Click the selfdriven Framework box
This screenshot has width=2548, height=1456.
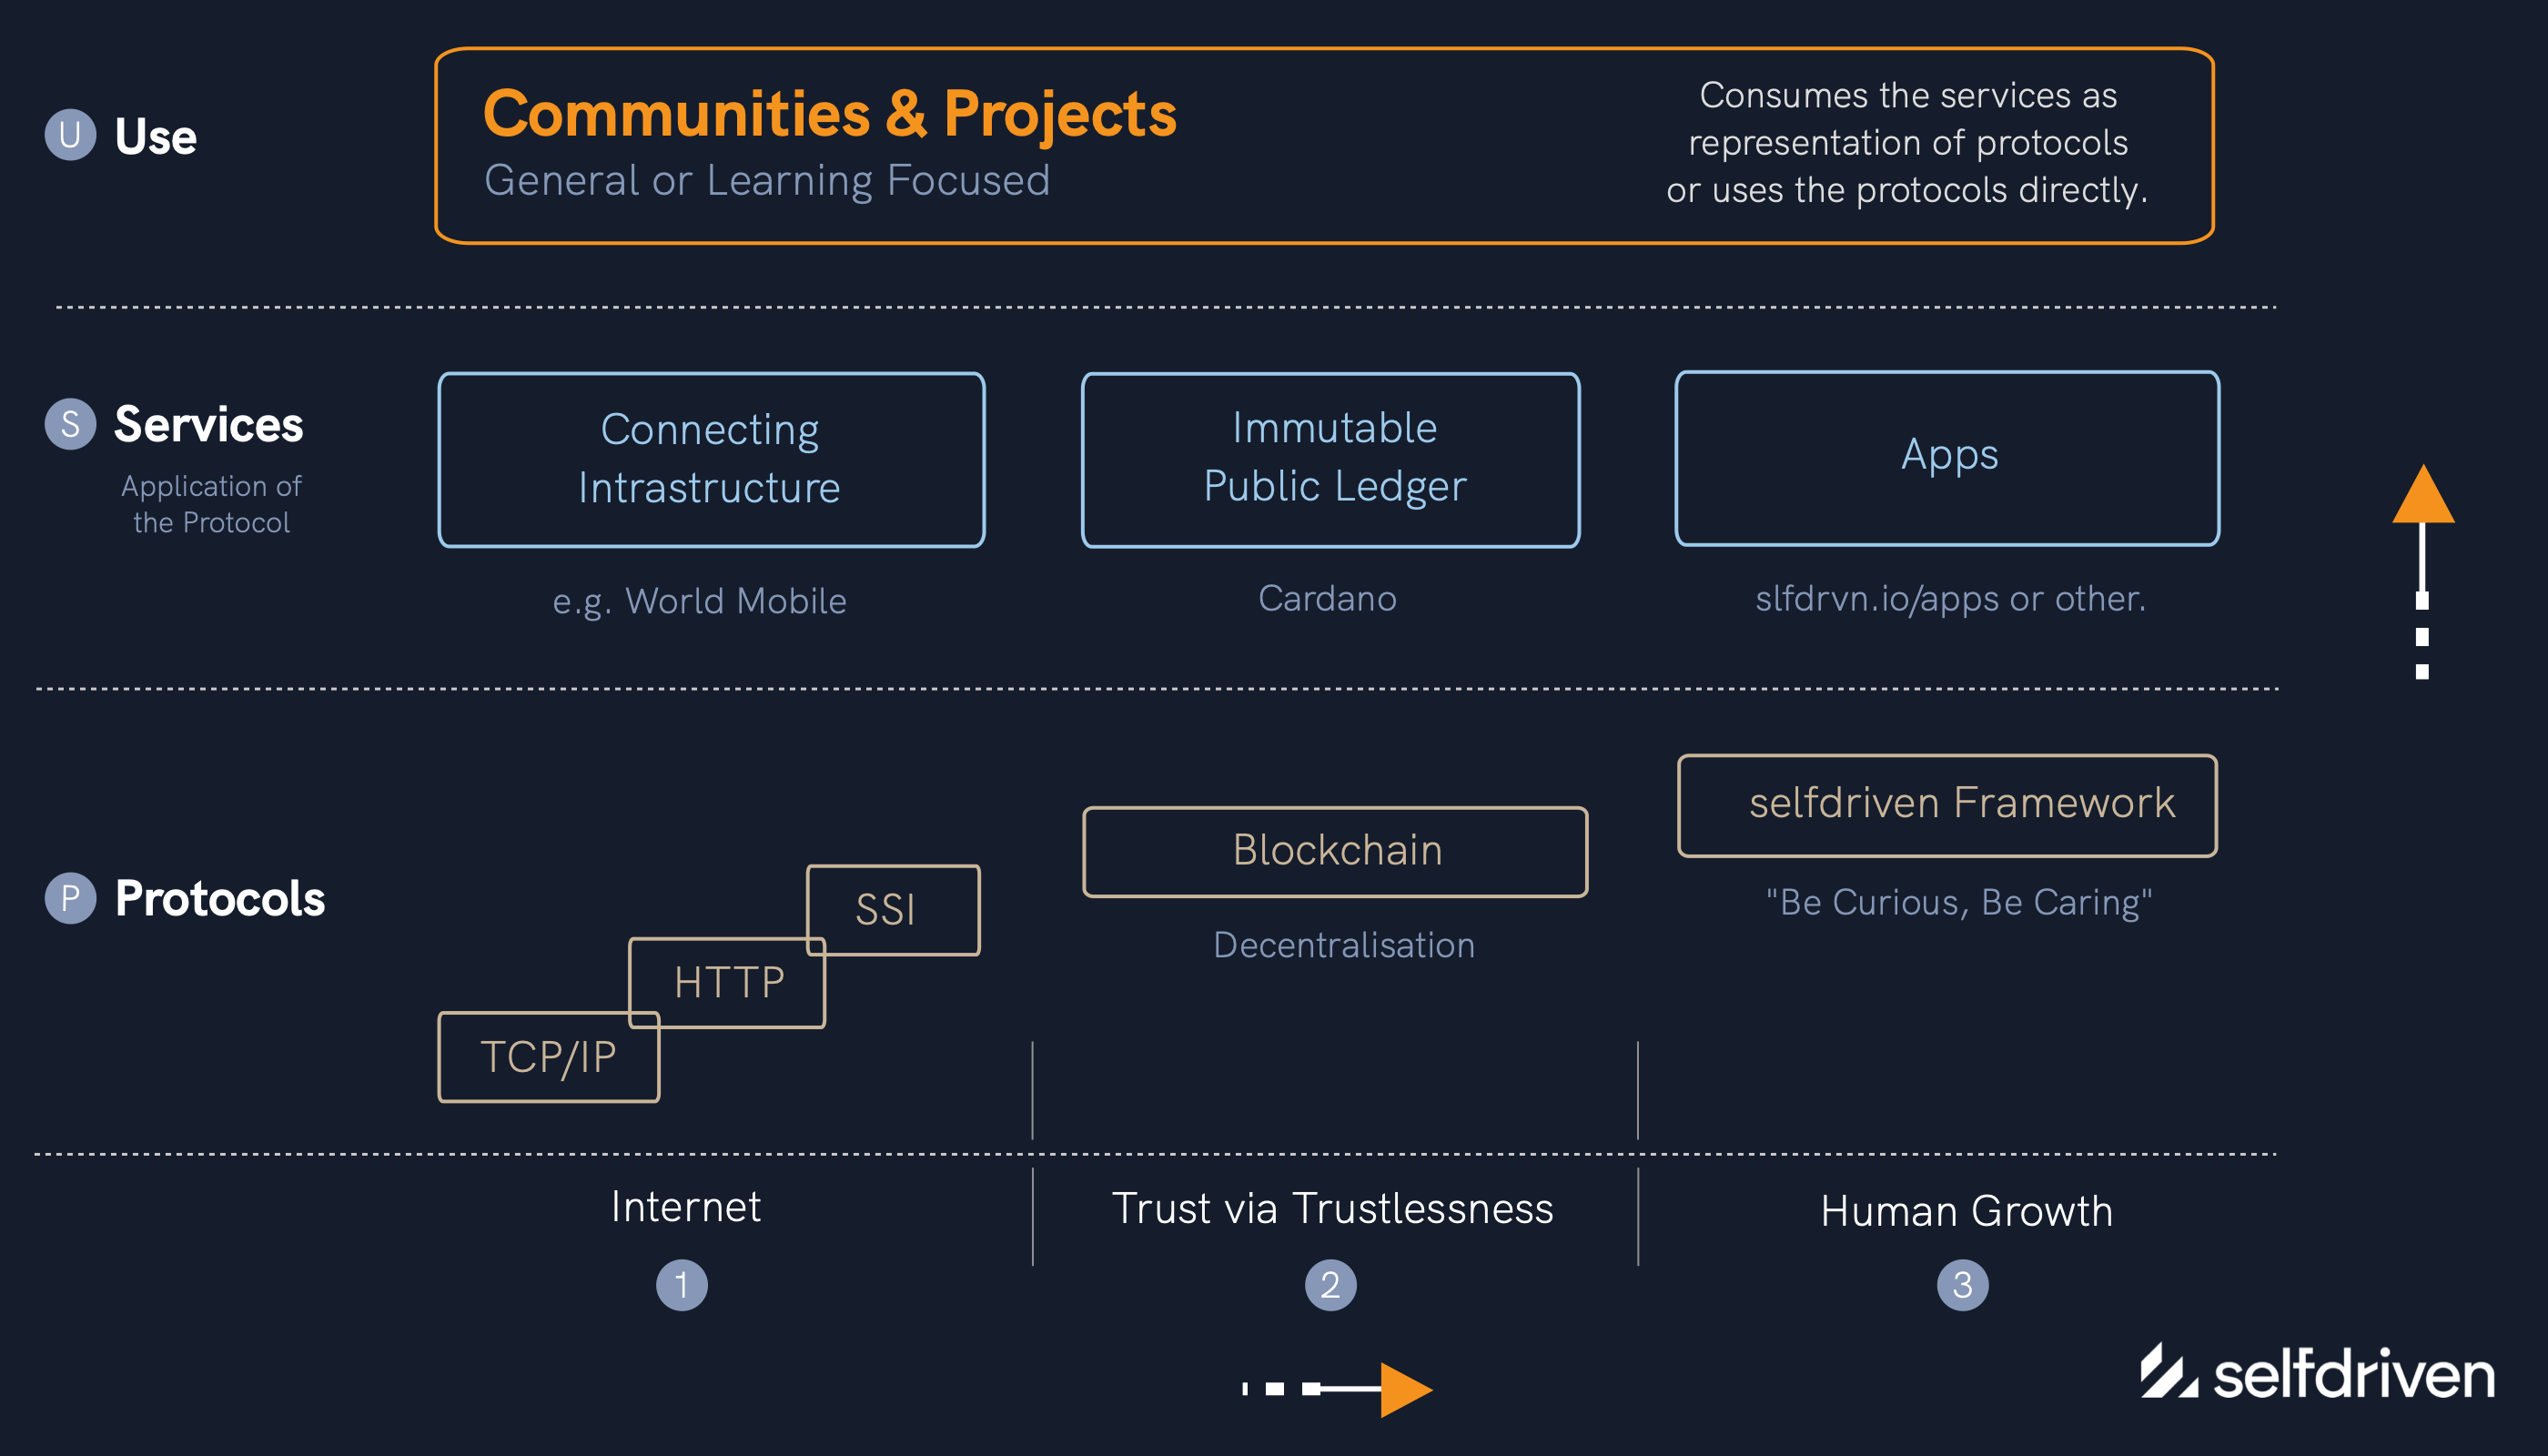(x=1947, y=804)
